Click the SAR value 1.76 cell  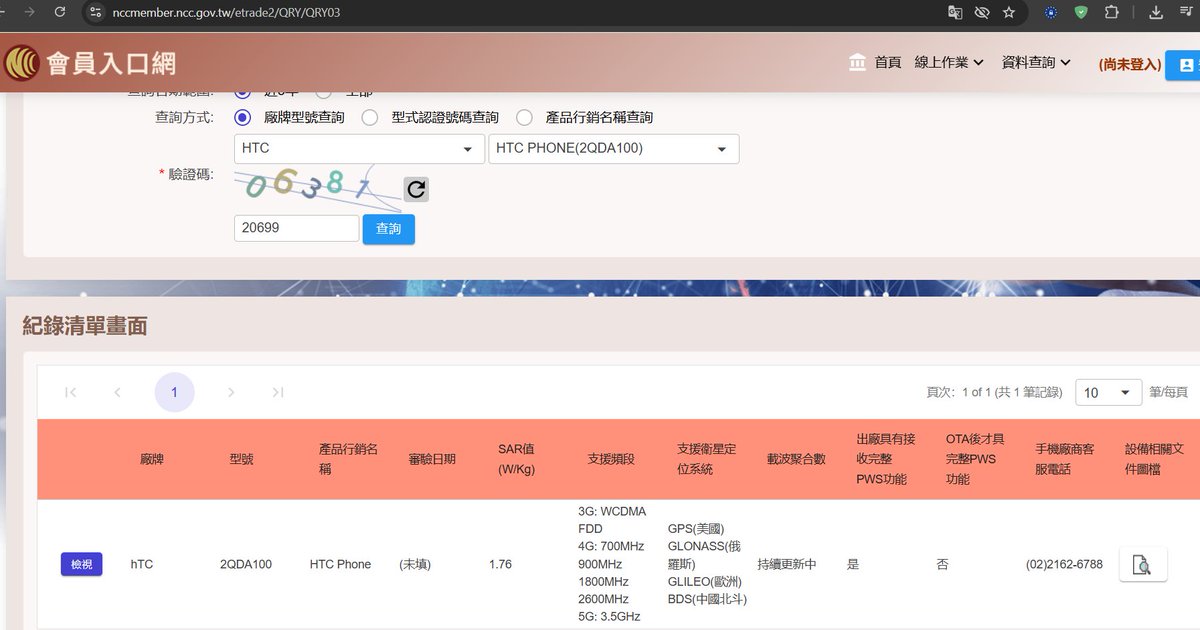point(500,564)
